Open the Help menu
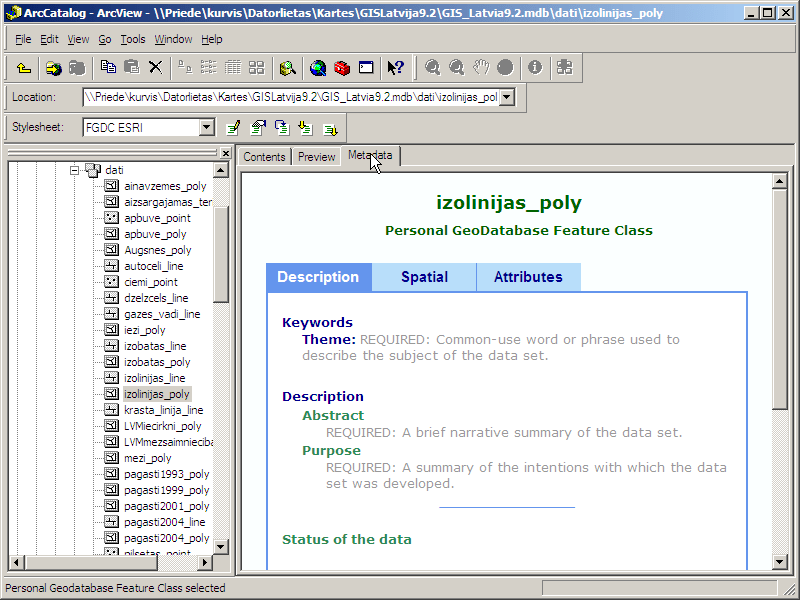The height and width of the screenshot is (600, 800). [212, 39]
